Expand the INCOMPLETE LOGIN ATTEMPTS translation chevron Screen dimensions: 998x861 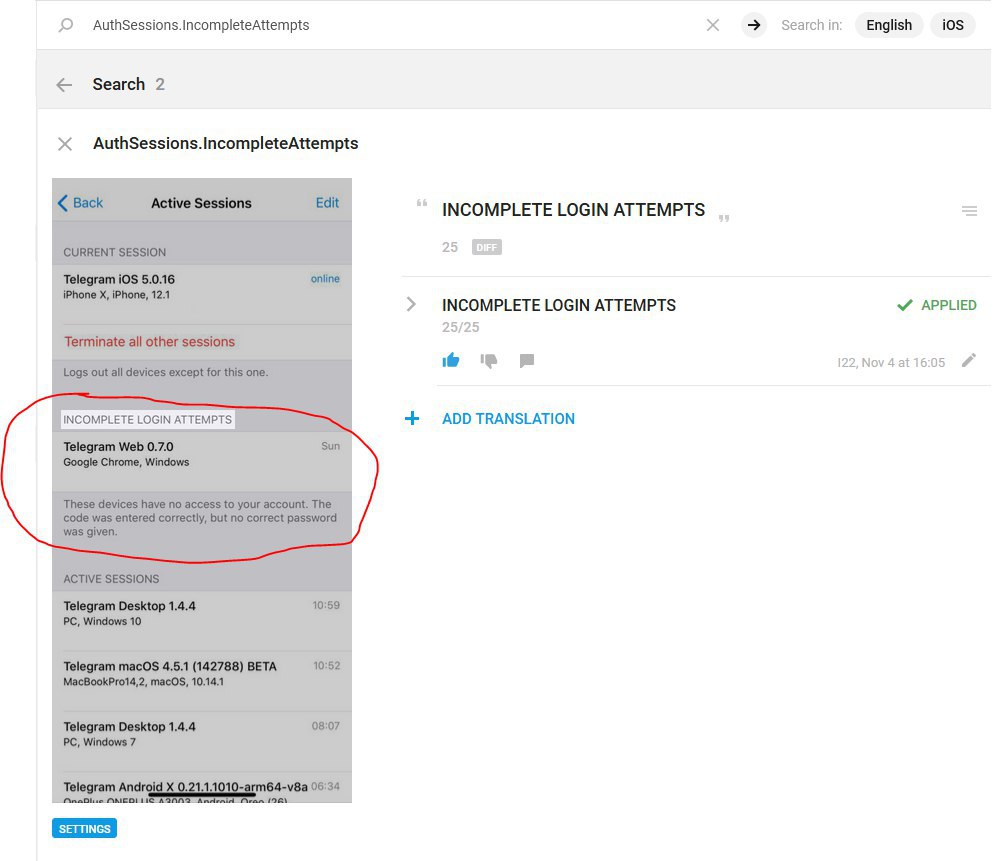click(x=411, y=304)
